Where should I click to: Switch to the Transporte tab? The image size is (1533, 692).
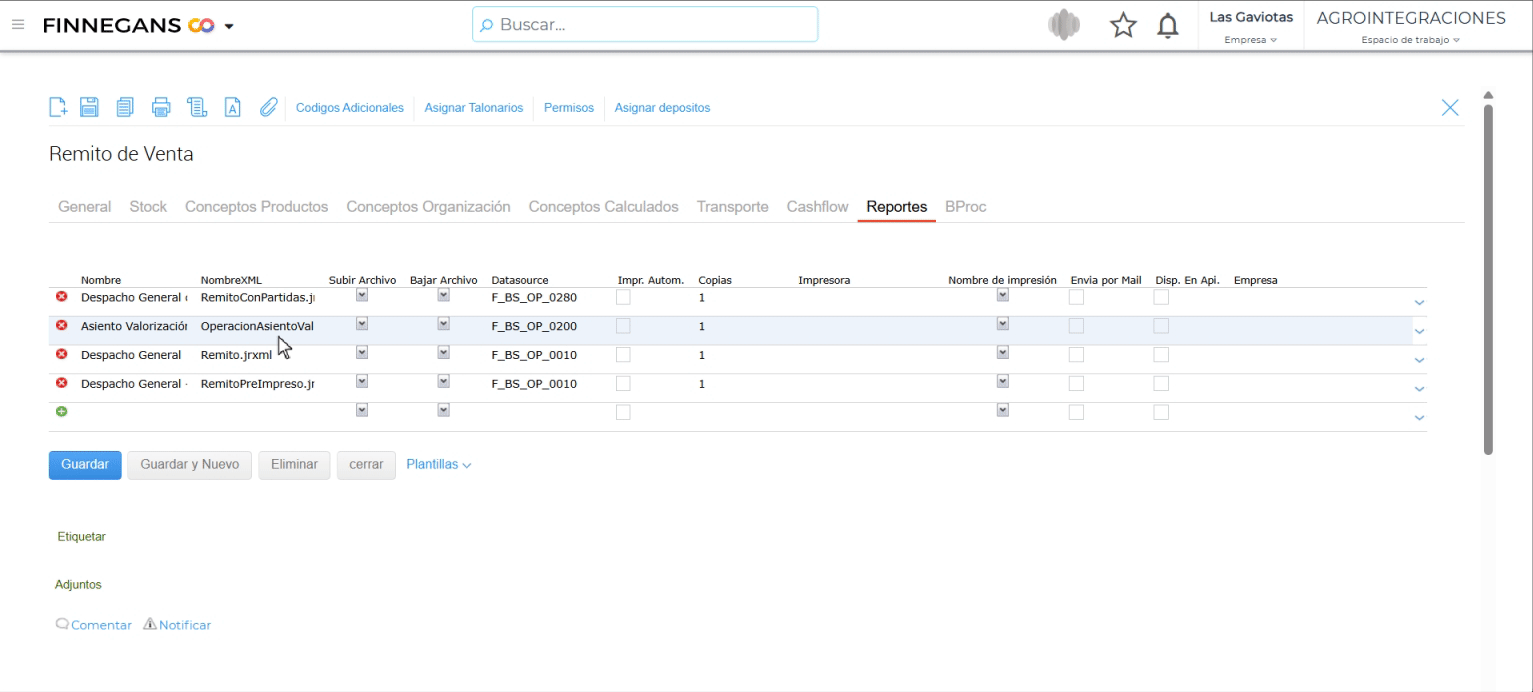[x=733, y=207]
